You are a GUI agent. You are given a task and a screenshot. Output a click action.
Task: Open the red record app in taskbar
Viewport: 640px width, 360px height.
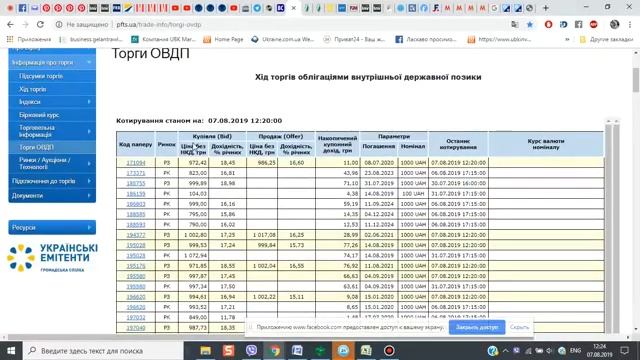coord(389,351)
